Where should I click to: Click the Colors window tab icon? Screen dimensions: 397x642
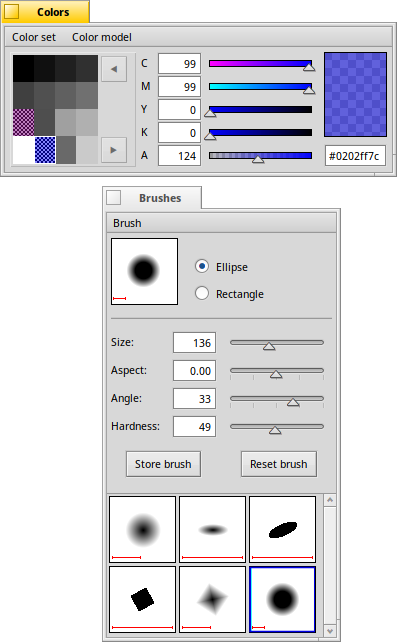11,11
